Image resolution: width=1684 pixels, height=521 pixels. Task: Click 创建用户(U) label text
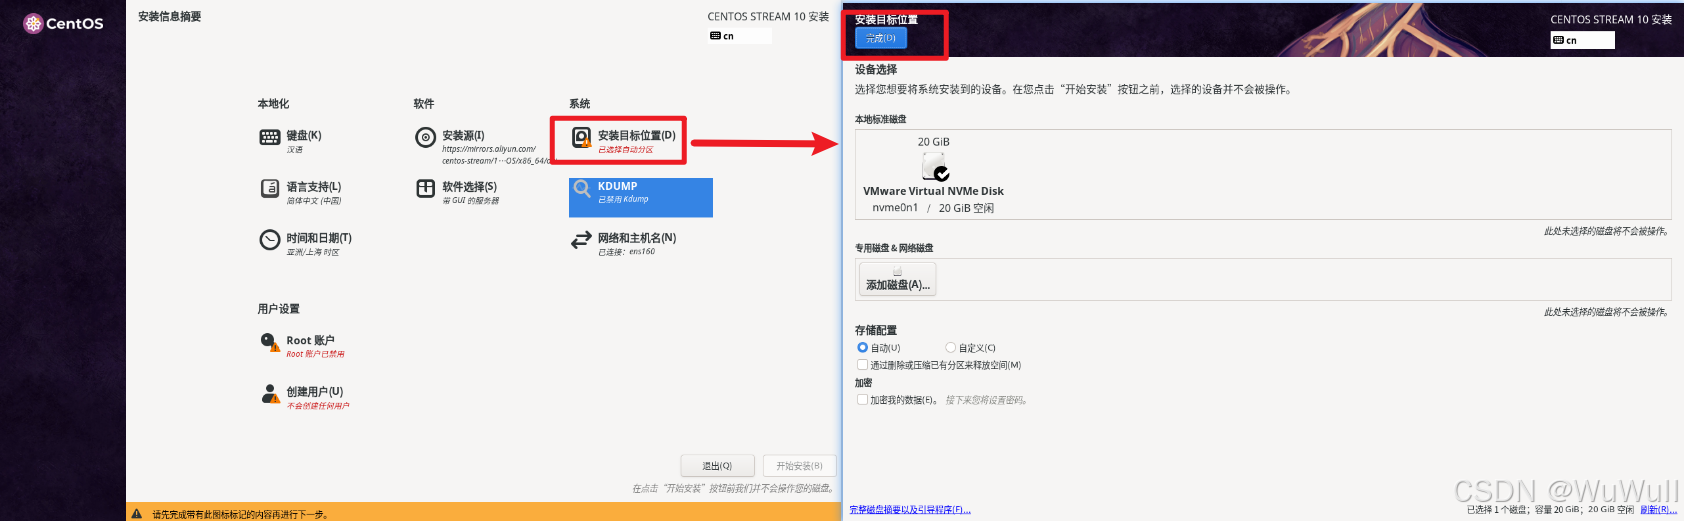click(315, 392)
